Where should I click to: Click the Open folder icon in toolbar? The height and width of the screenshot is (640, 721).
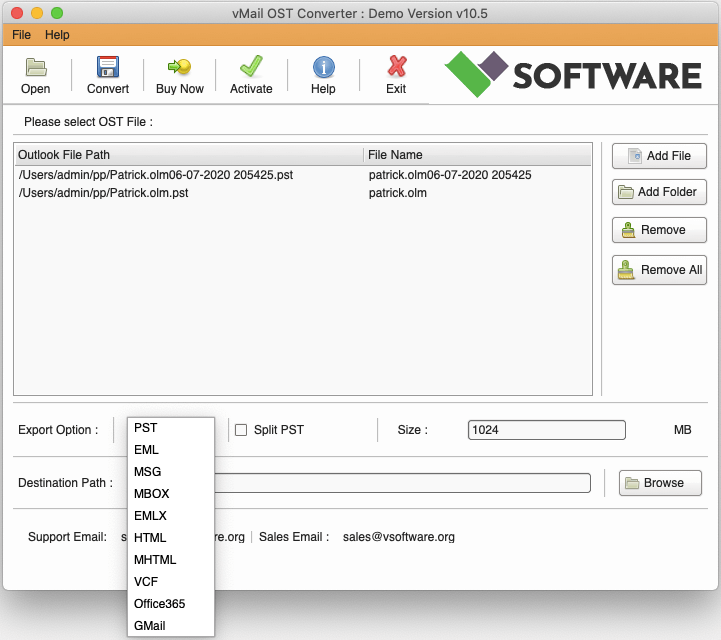(36, 68)
